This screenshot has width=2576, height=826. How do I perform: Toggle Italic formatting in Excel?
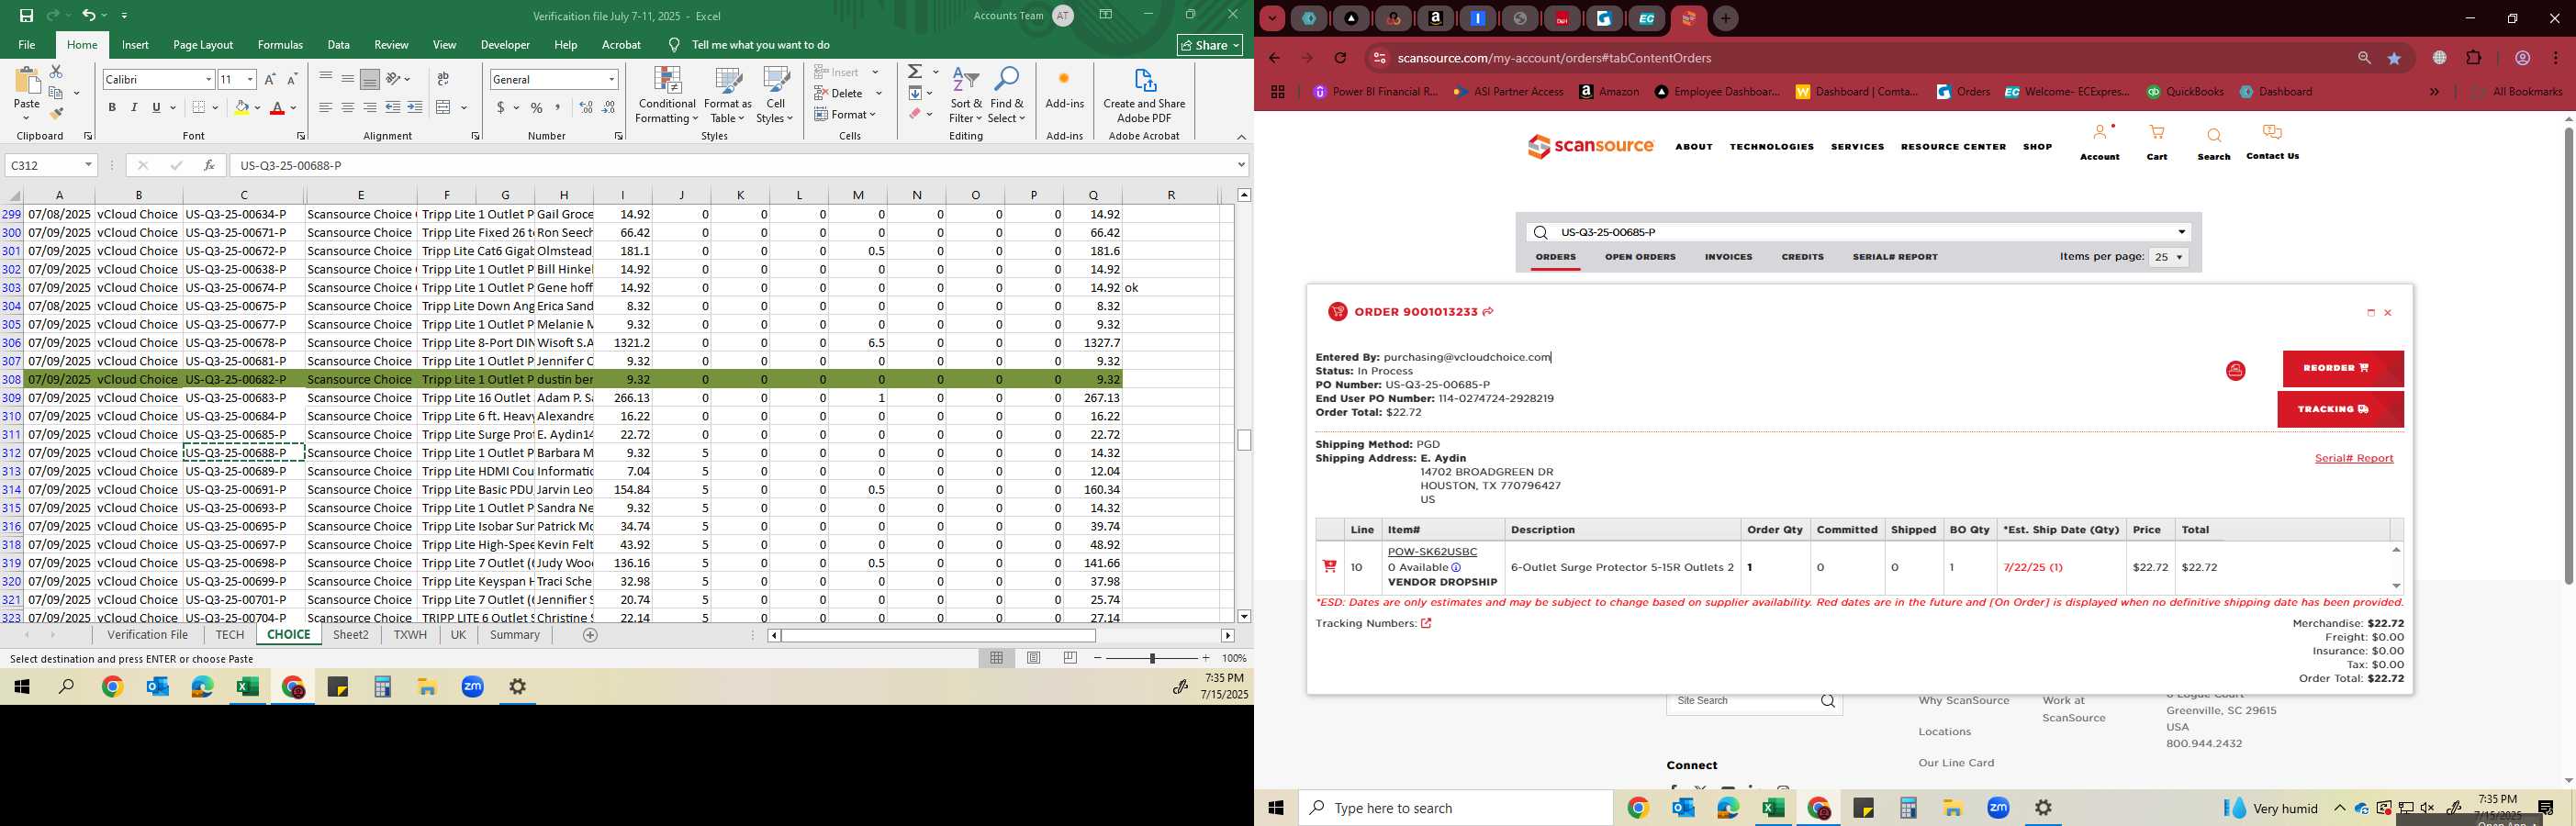(x=134, y=107)
